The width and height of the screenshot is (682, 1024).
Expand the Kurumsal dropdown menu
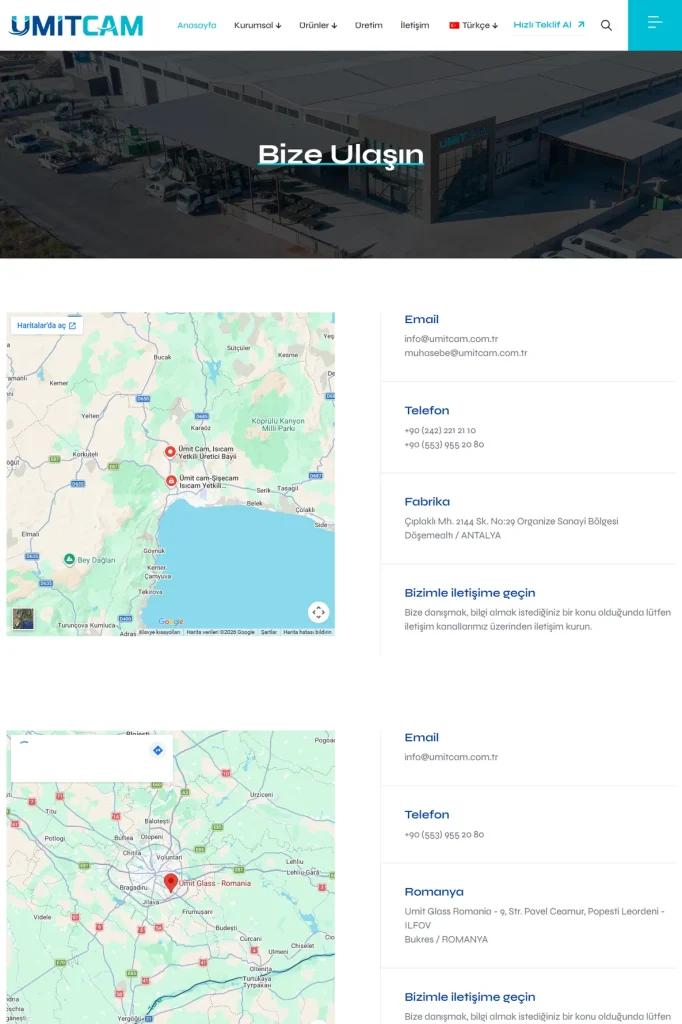pos(257,25)
